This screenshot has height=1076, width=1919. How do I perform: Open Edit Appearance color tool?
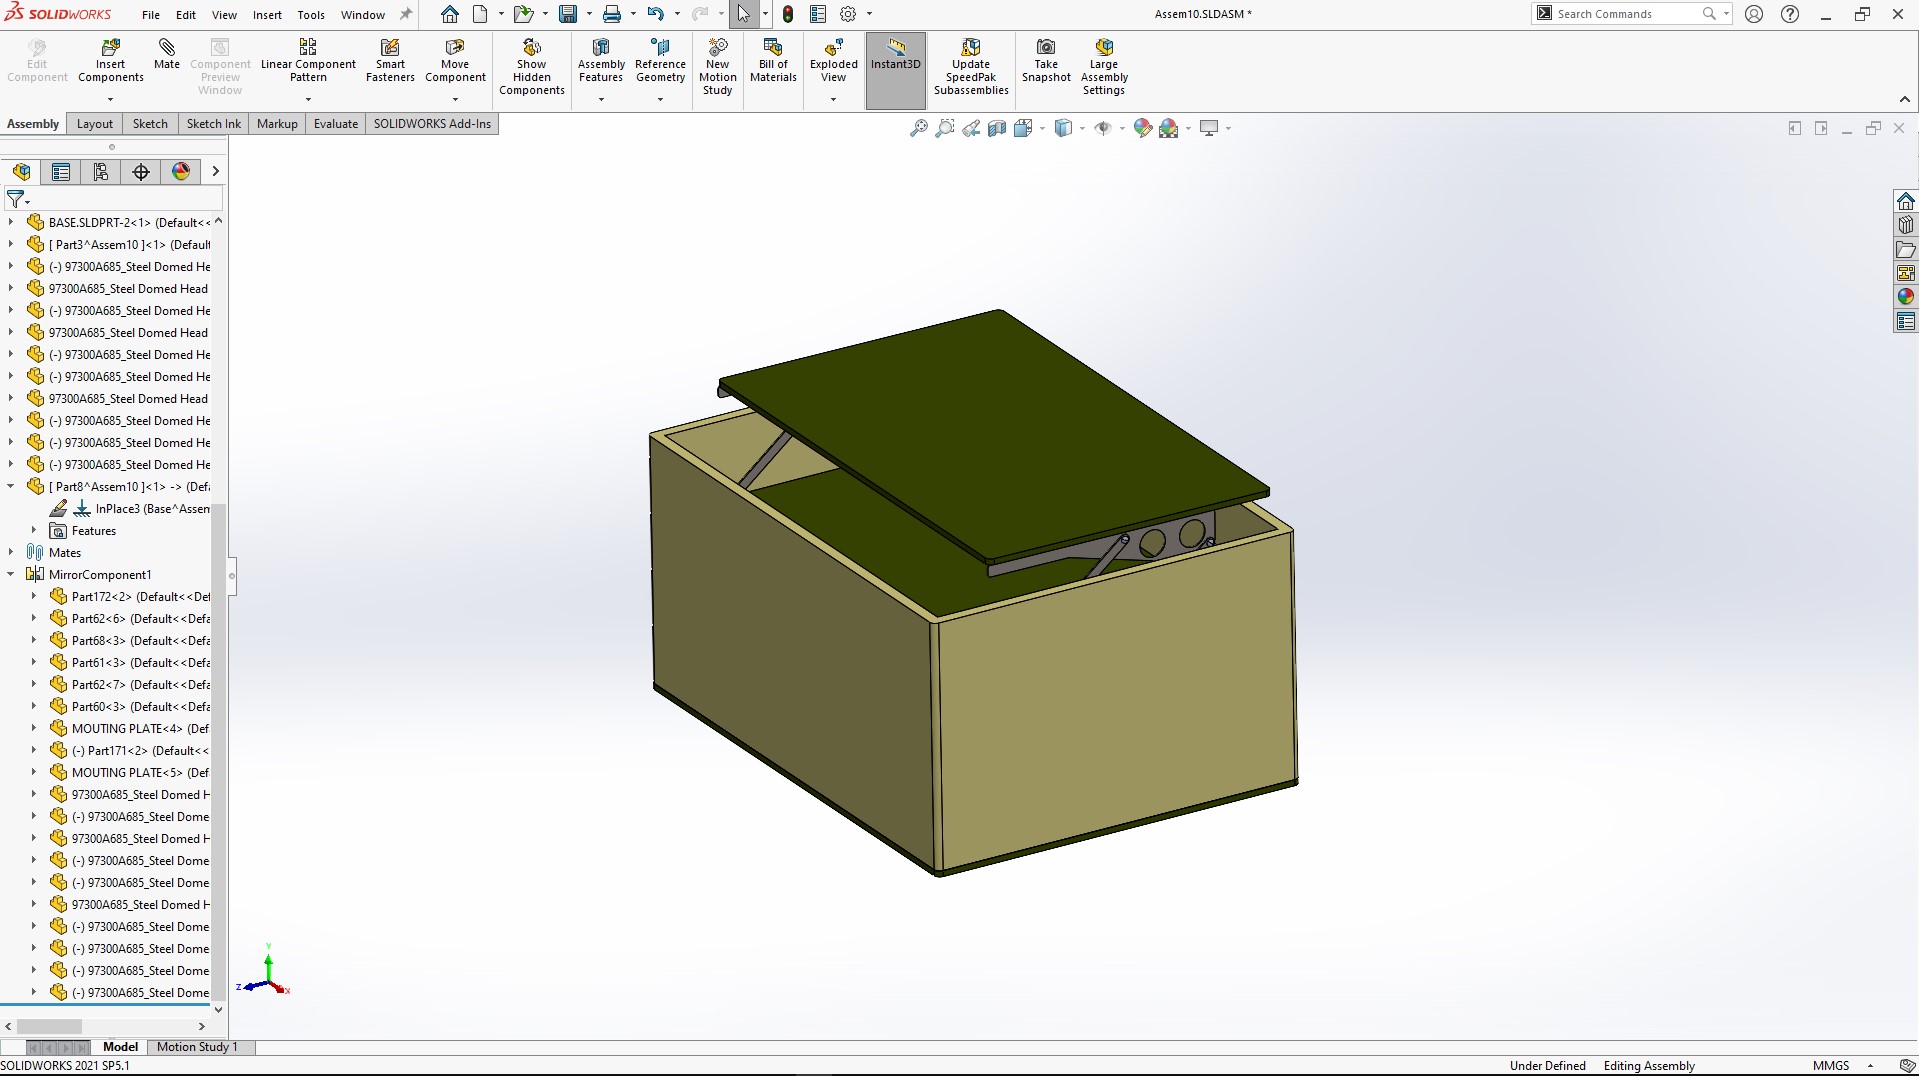[1143, 128]
